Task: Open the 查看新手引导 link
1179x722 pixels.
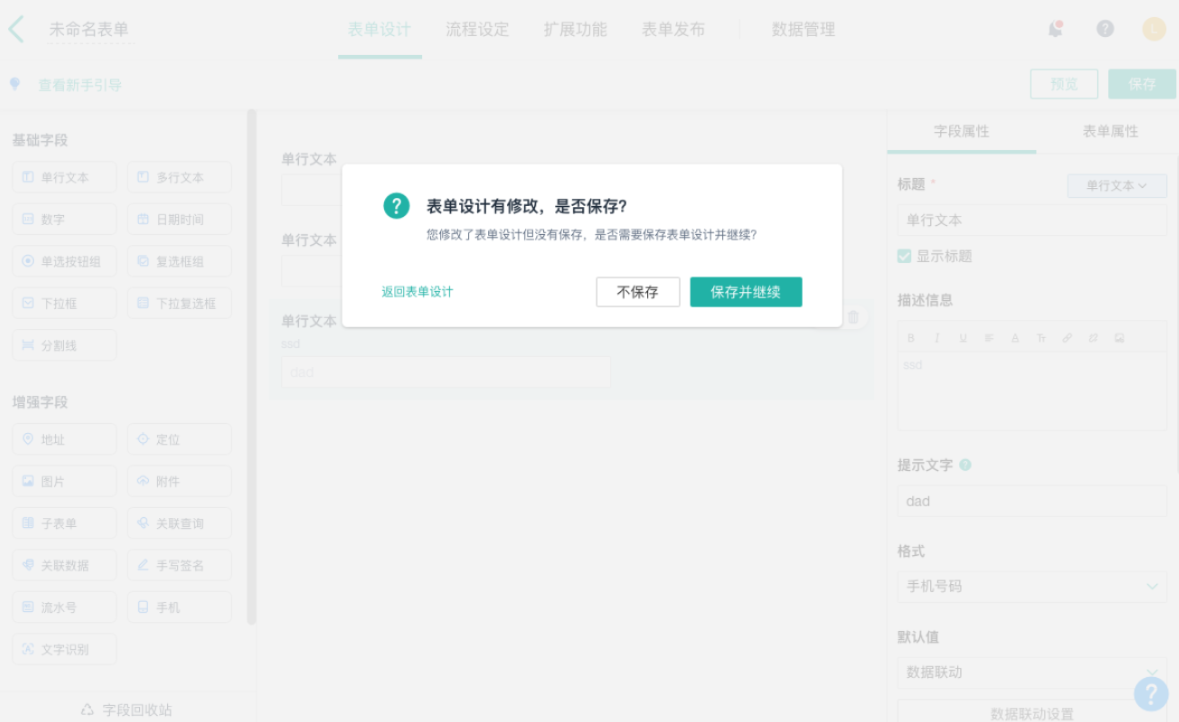Action: pyautogui.click(x=80, y=85)
